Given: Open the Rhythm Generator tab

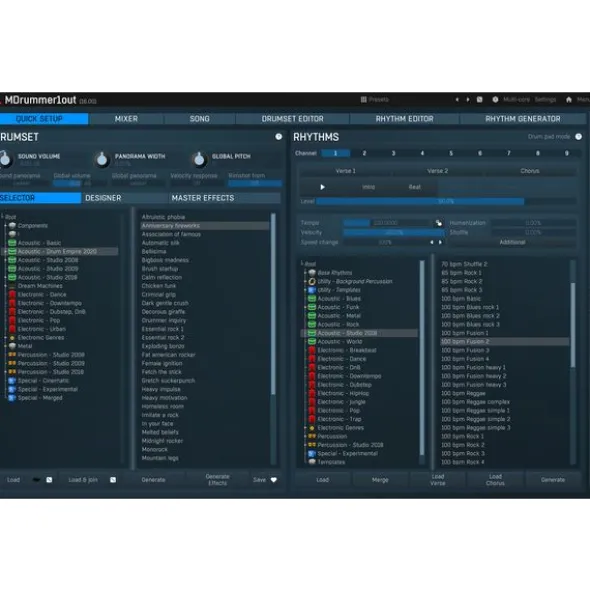Looking at the screenshot, I should tap(523, 119).
